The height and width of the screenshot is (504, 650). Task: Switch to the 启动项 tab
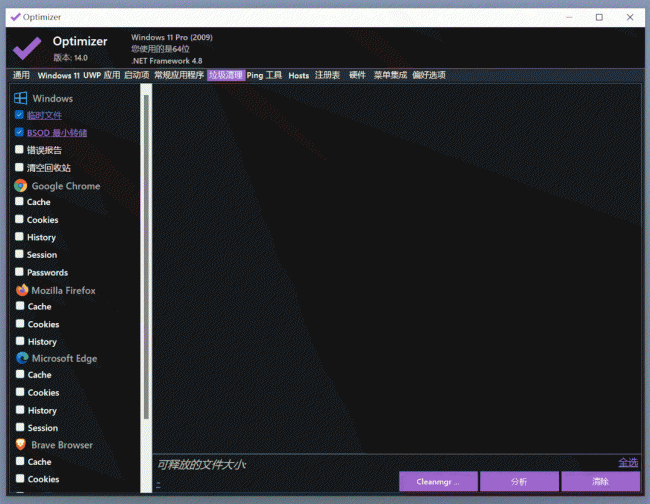tap(137, 75)
